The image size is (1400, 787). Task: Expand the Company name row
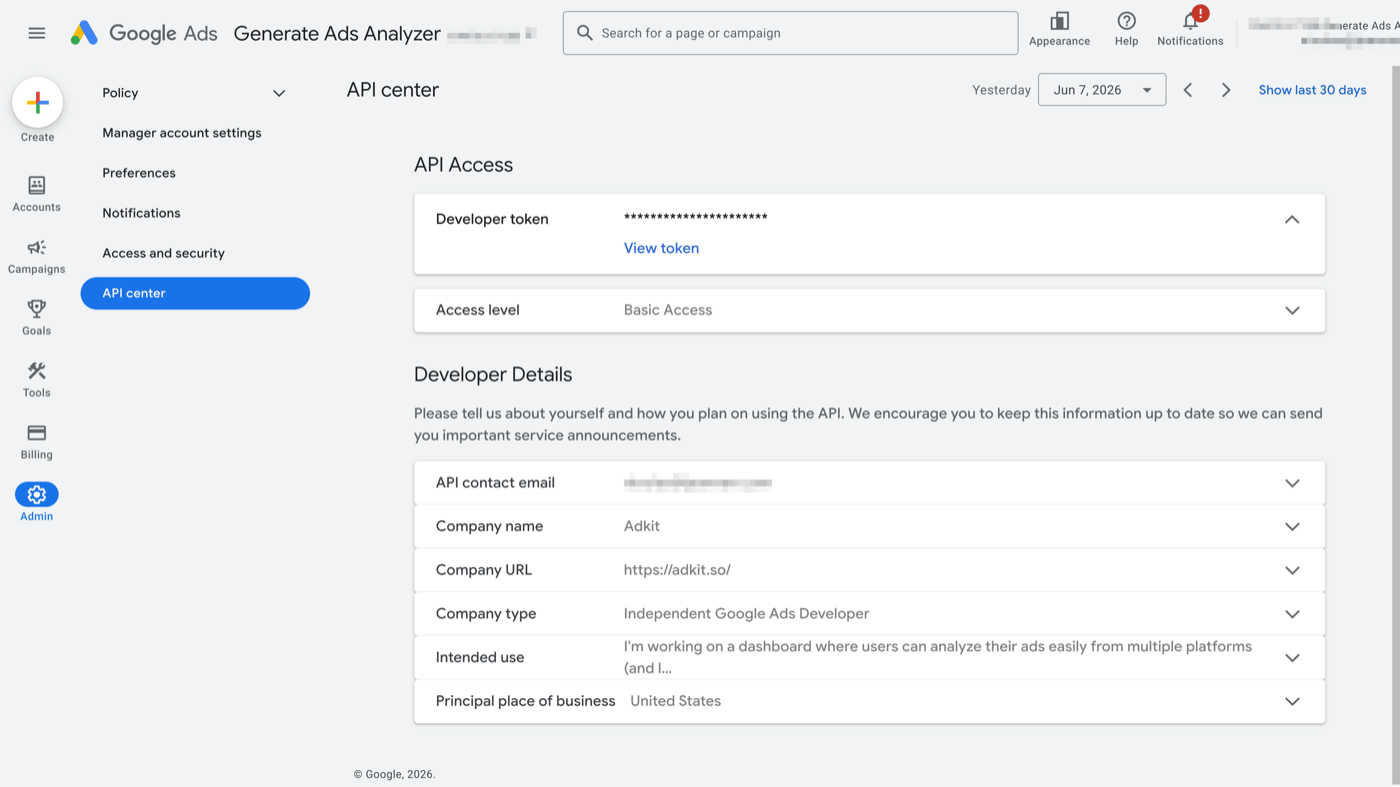(1292, 526)
